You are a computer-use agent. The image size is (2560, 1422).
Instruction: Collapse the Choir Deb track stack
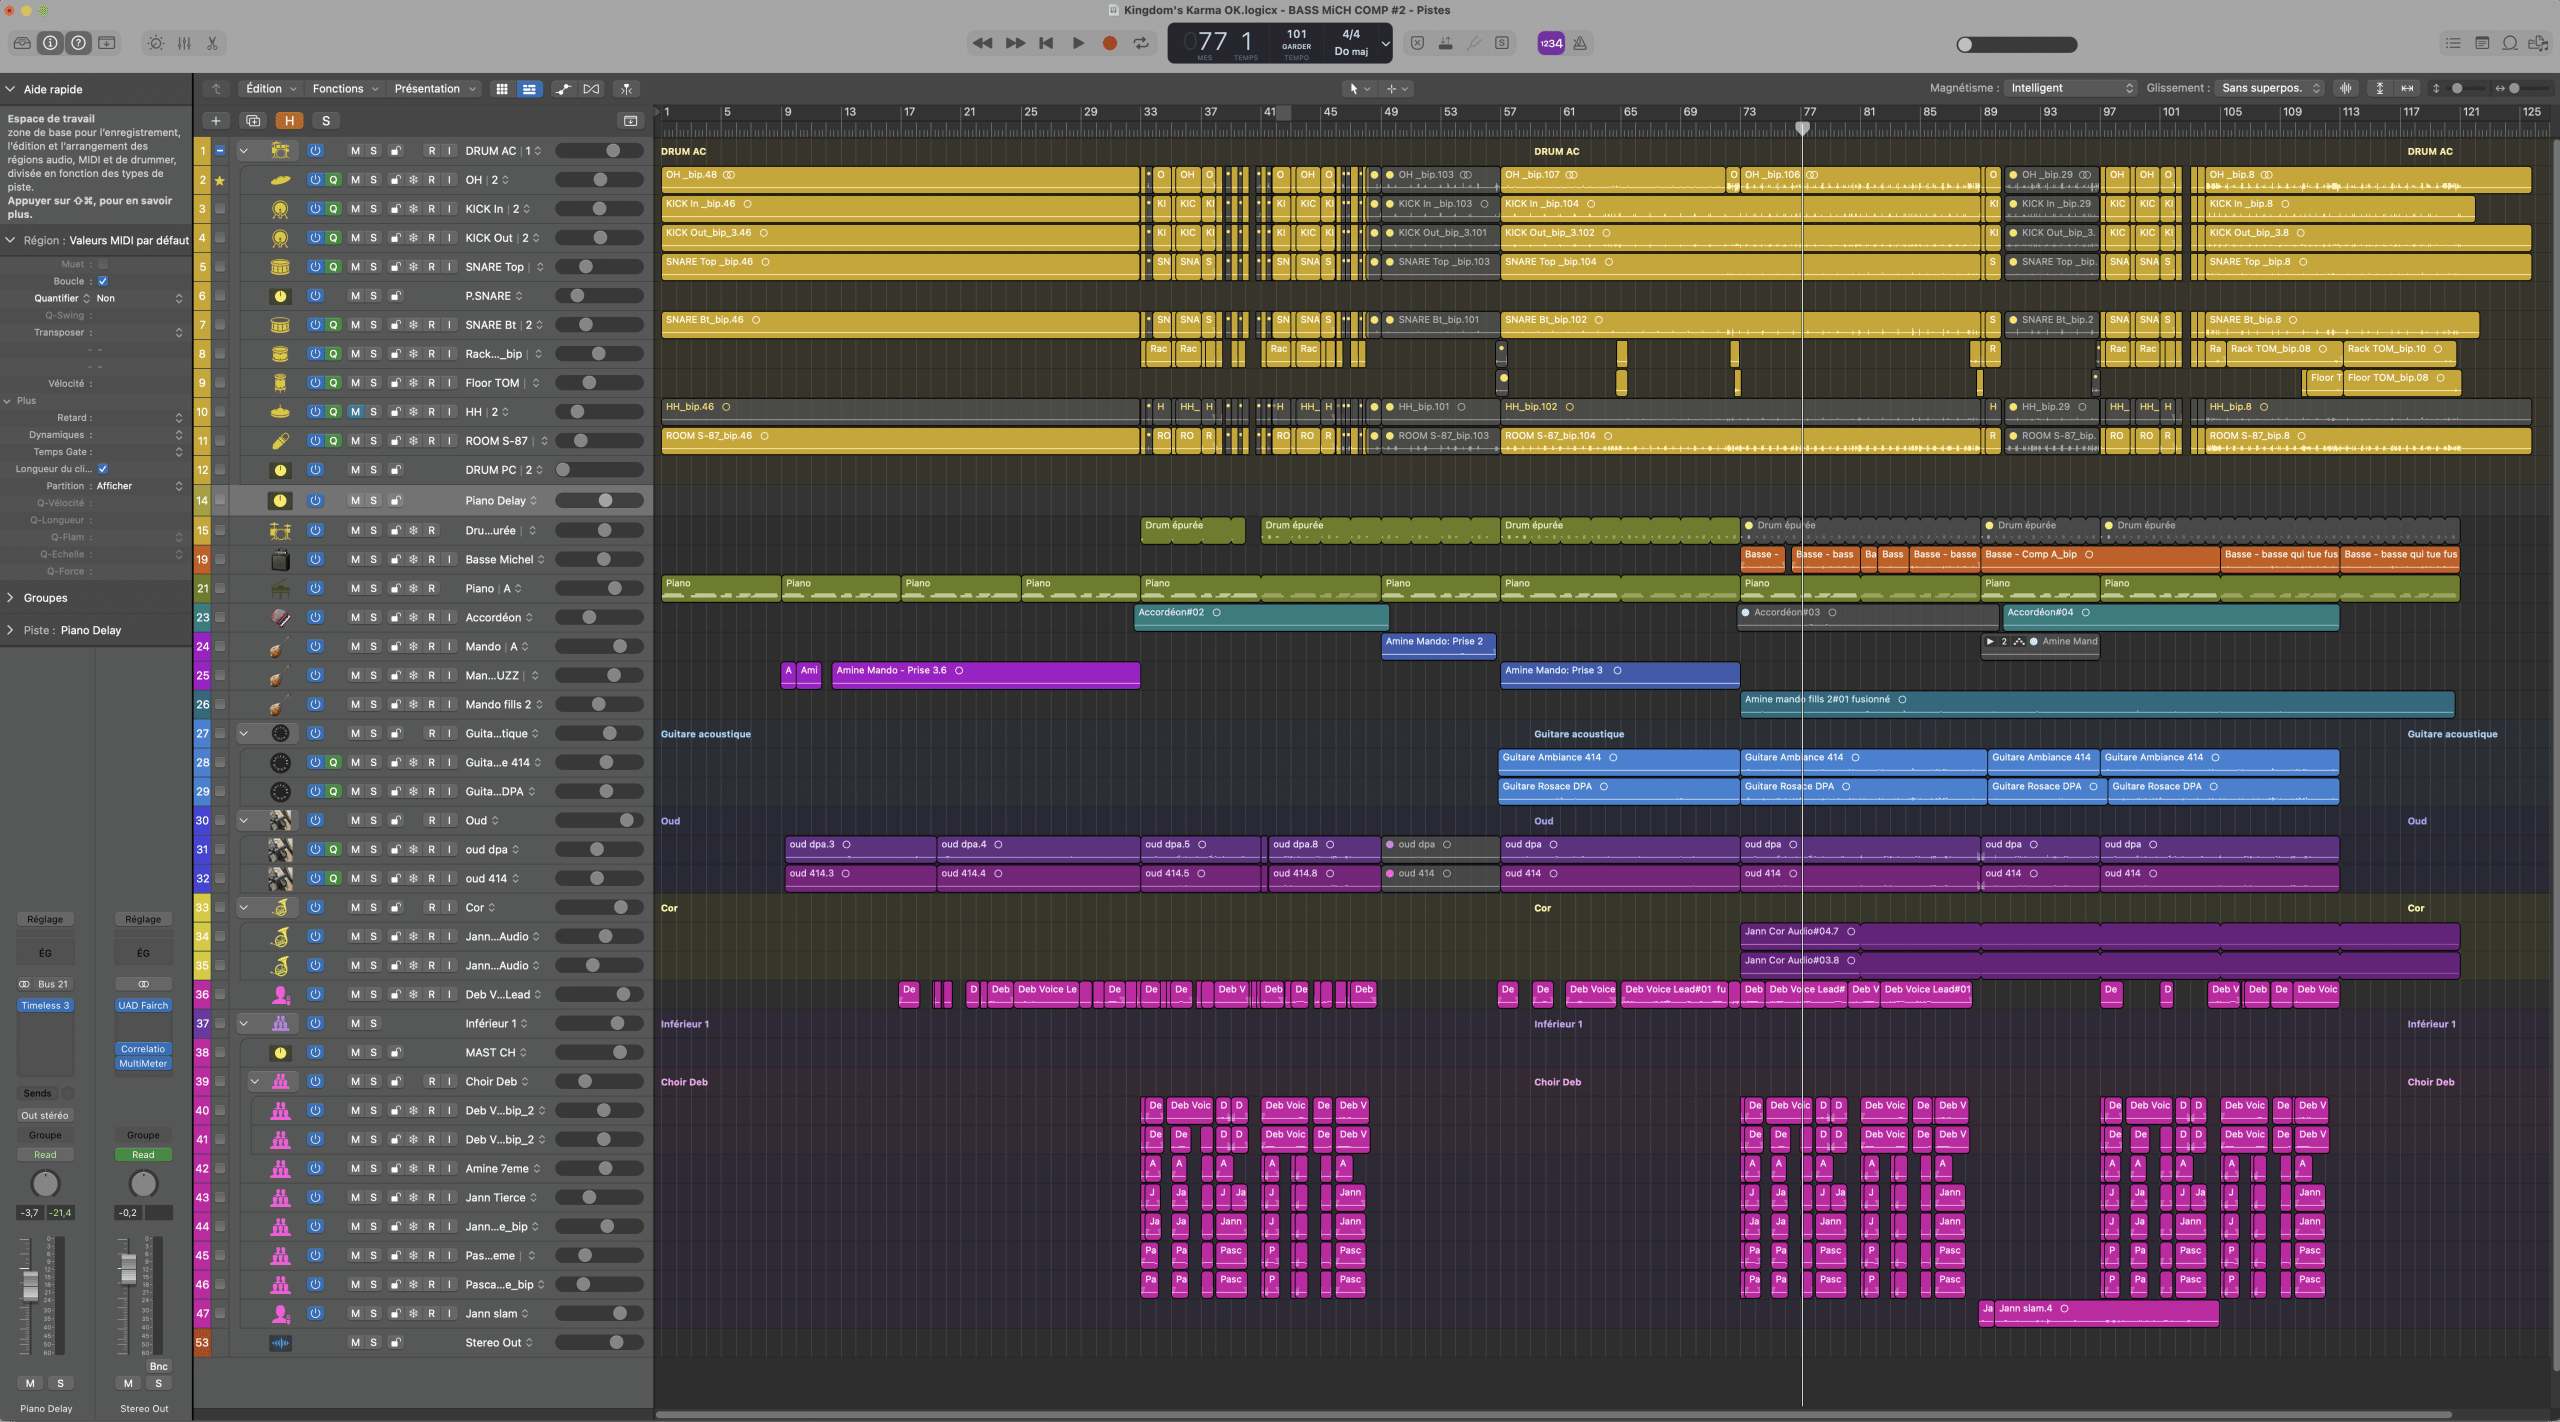254,1081
